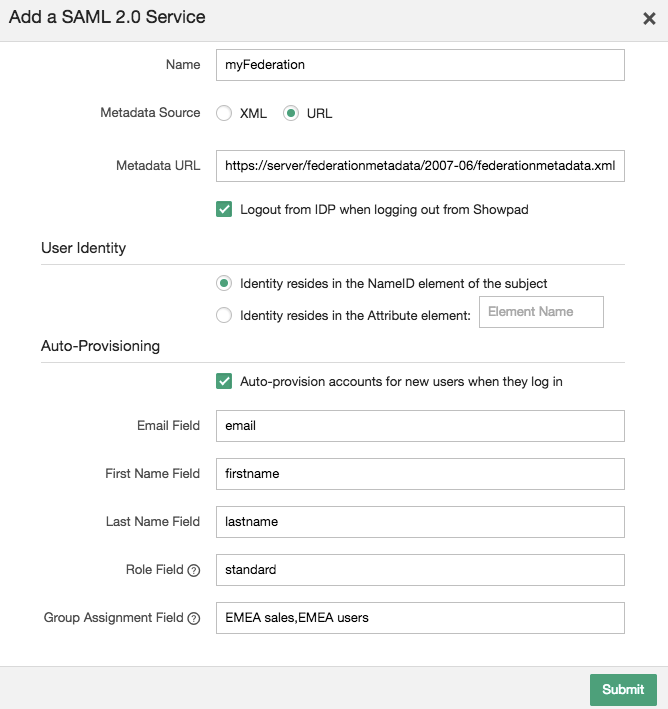Toggle Logout from IDP when logging out checkbox
Screen dimensions: 668x709
tap(224, 210)
